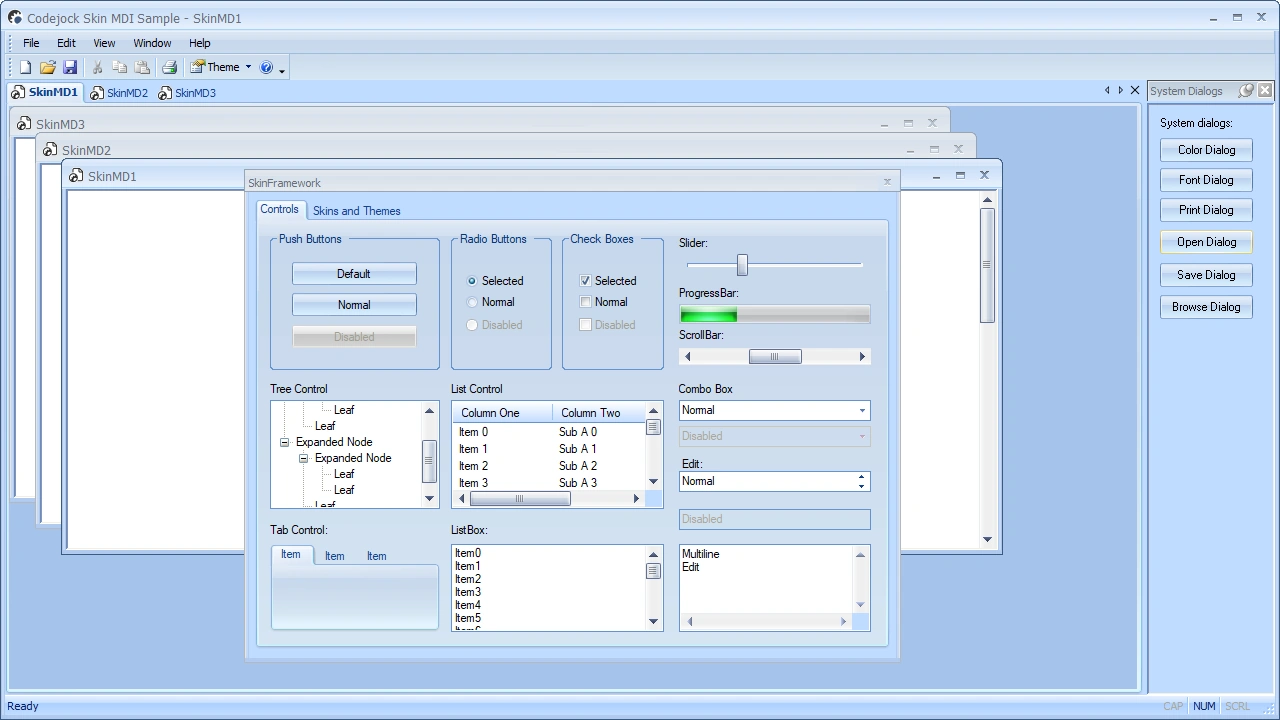Click the Slider thumb control

742,264
